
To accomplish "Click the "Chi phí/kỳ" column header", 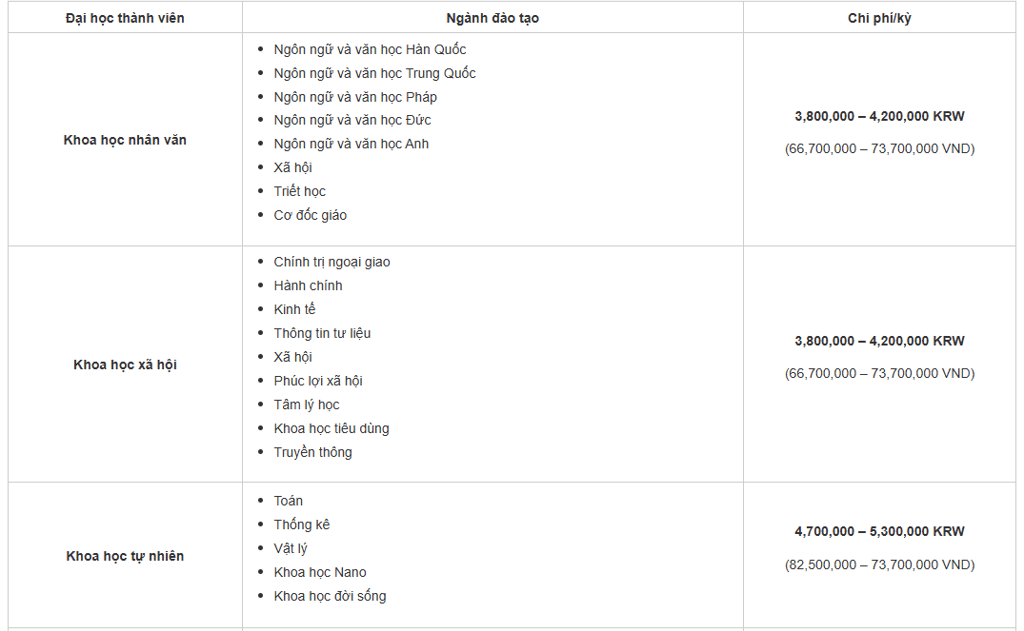I will (x=879, y=18).
